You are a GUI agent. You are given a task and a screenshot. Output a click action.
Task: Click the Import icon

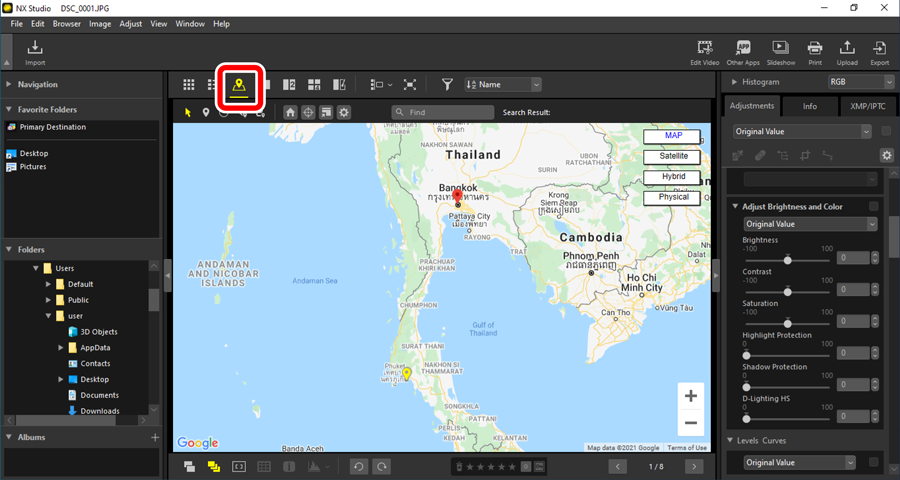click(35, 52)
